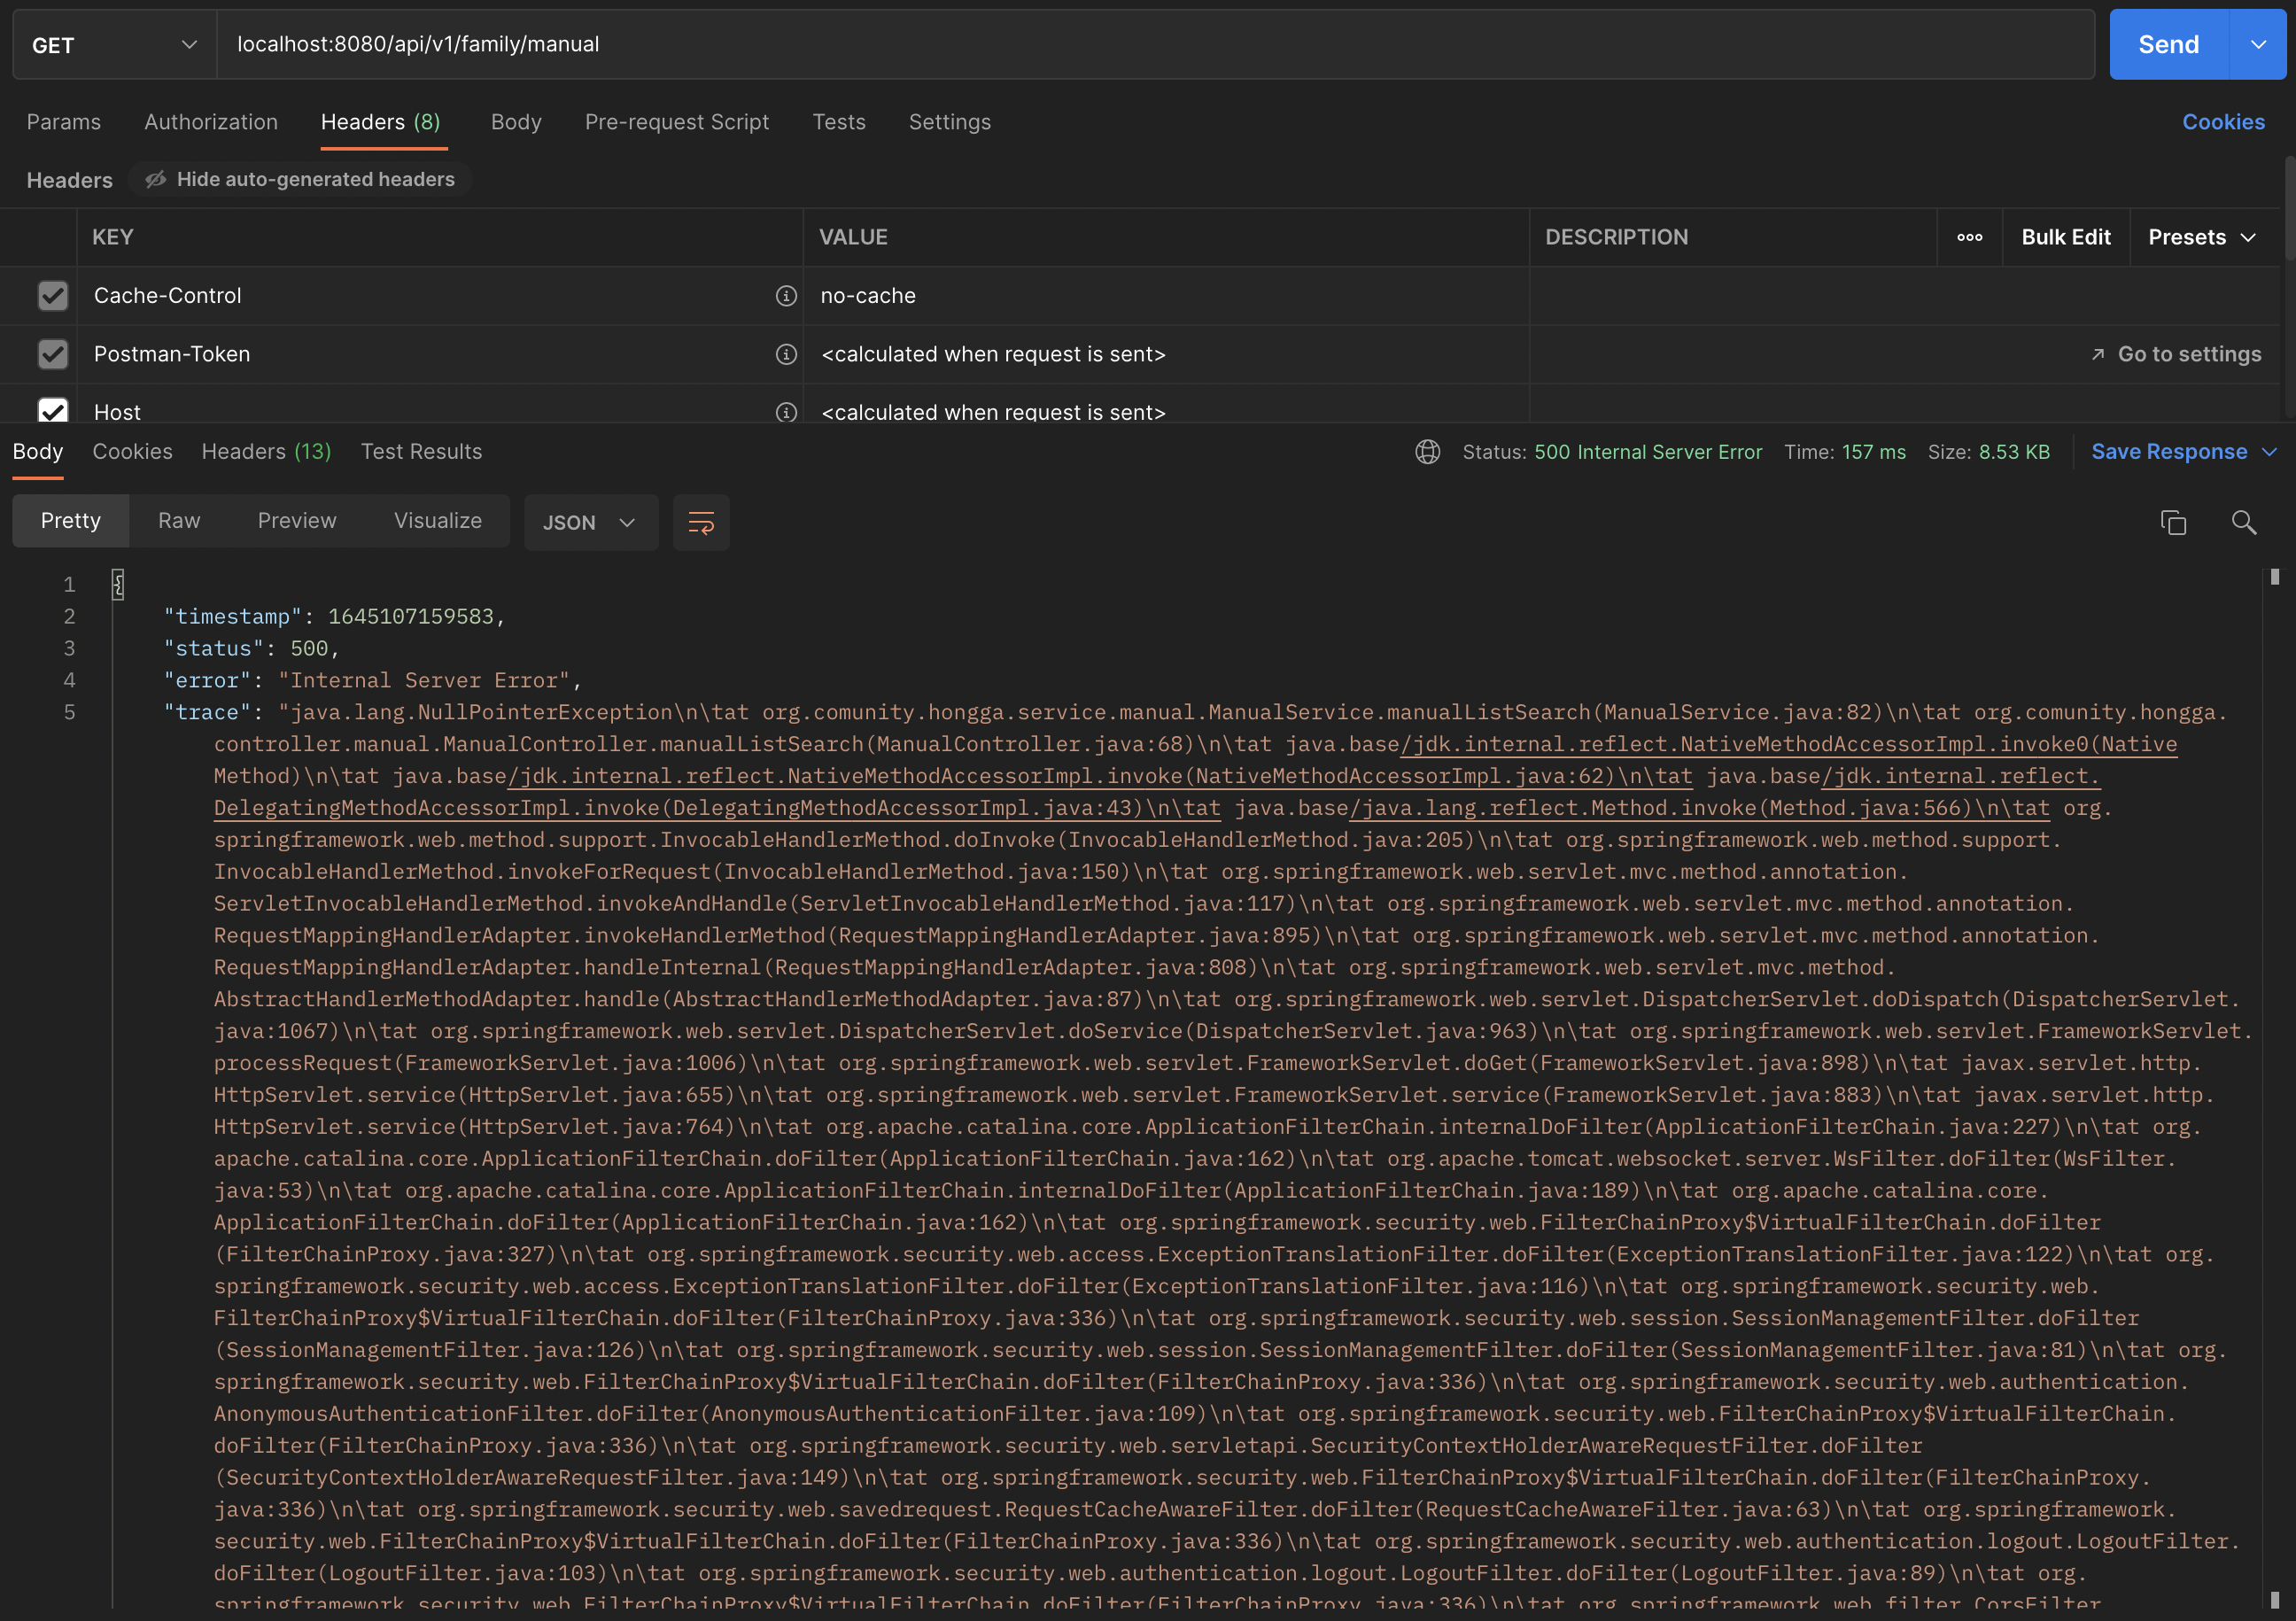Click the Bulk Edit button
This screenshot has width=2296, height=1621.
[x=2065, y=237]
